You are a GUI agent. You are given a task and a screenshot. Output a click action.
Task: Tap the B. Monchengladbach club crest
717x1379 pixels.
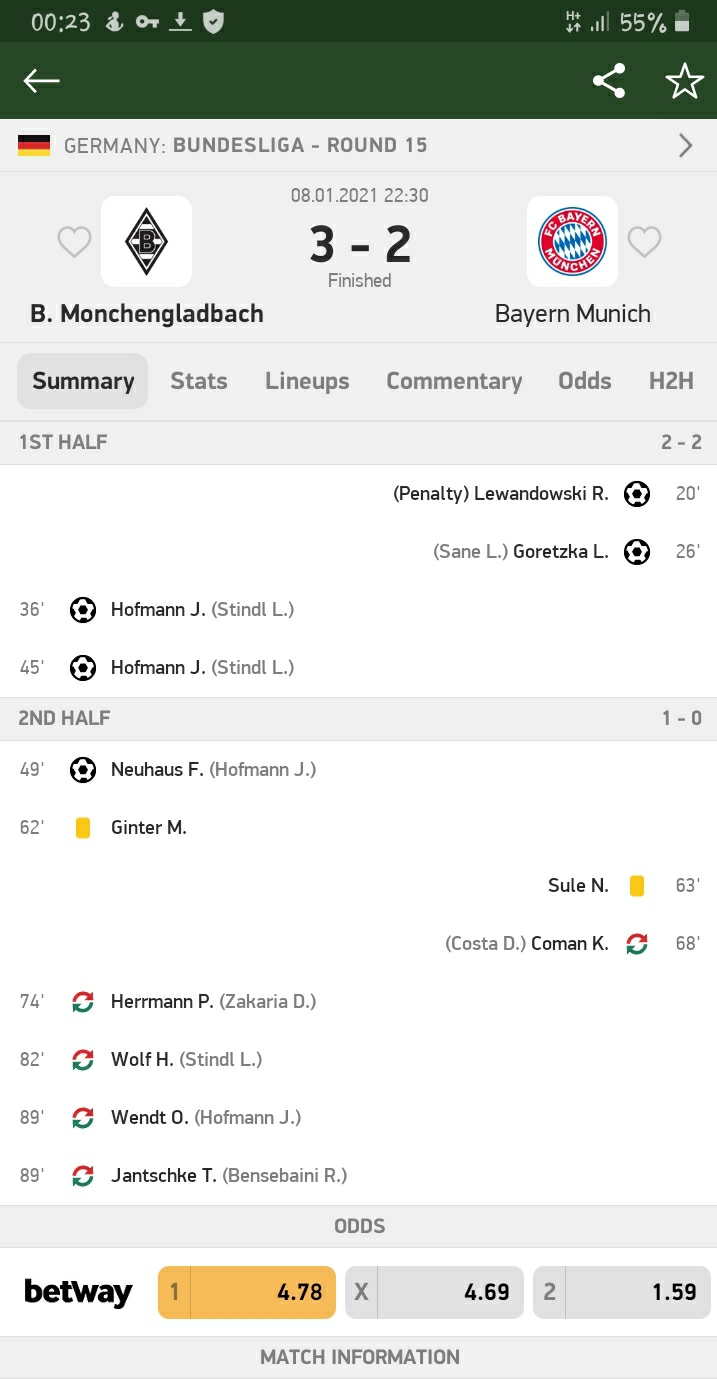146,241
